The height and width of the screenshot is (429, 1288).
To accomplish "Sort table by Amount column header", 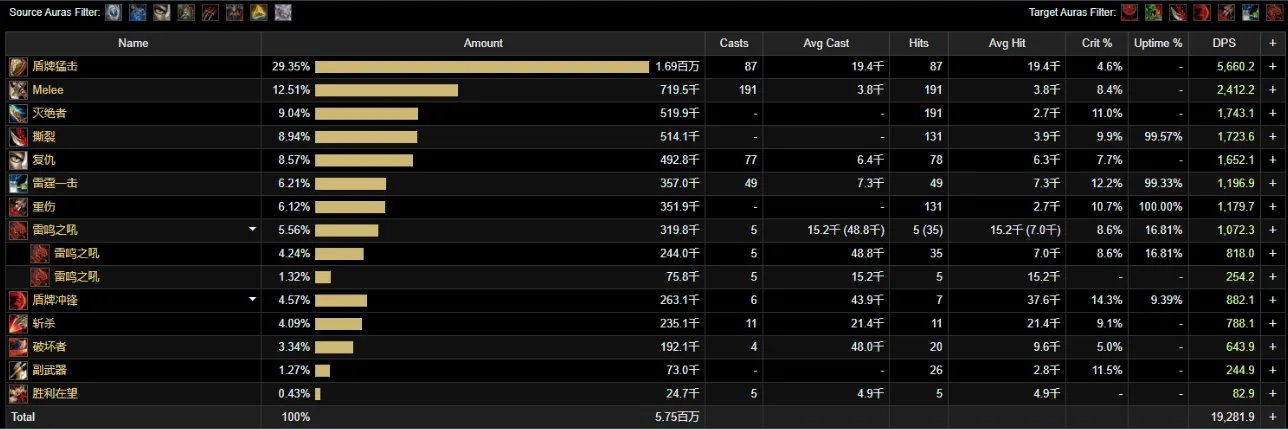I will (x=483, y=43).
